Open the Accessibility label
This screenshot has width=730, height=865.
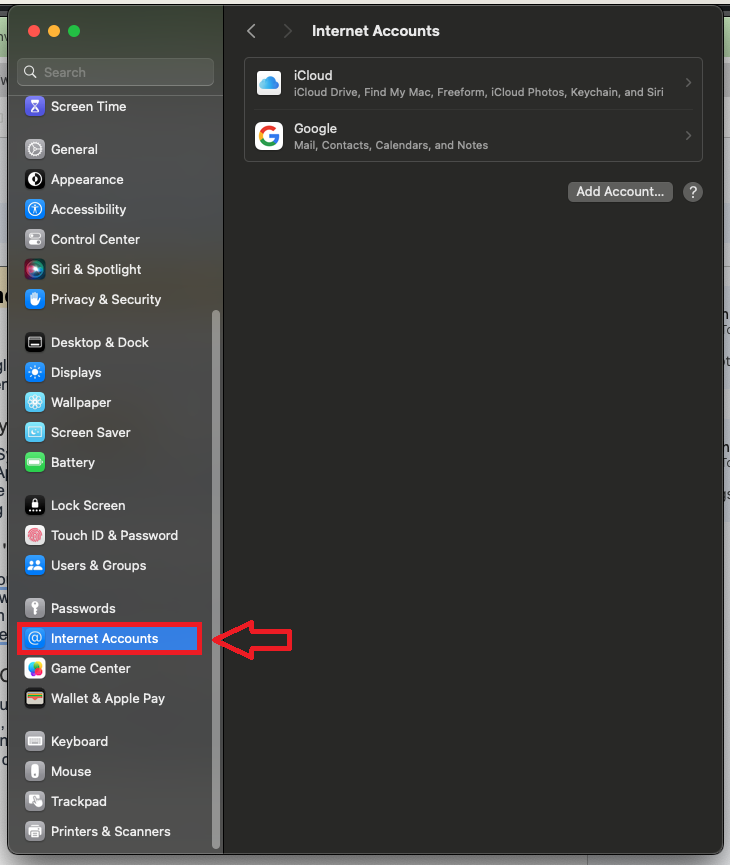[x=88, y=210]
